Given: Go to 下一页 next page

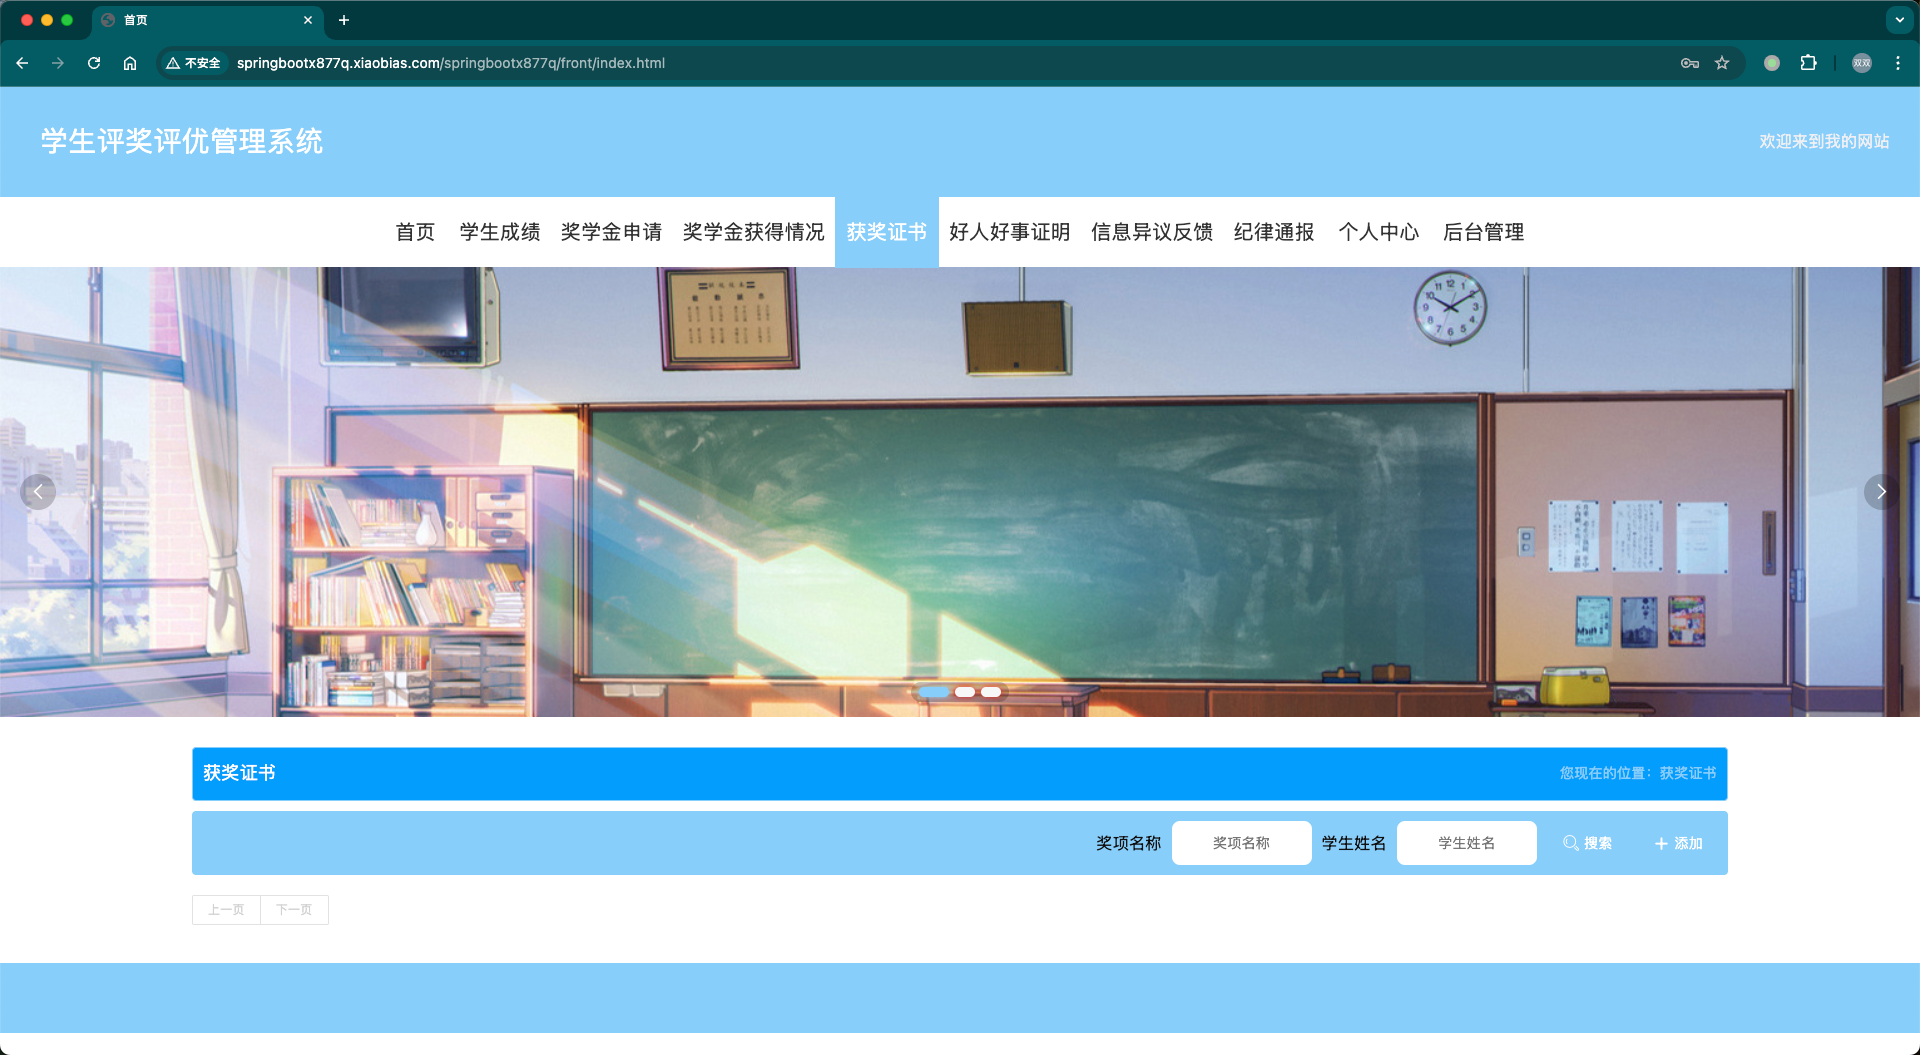Looking at the screenshot, I should click(294, 910).
